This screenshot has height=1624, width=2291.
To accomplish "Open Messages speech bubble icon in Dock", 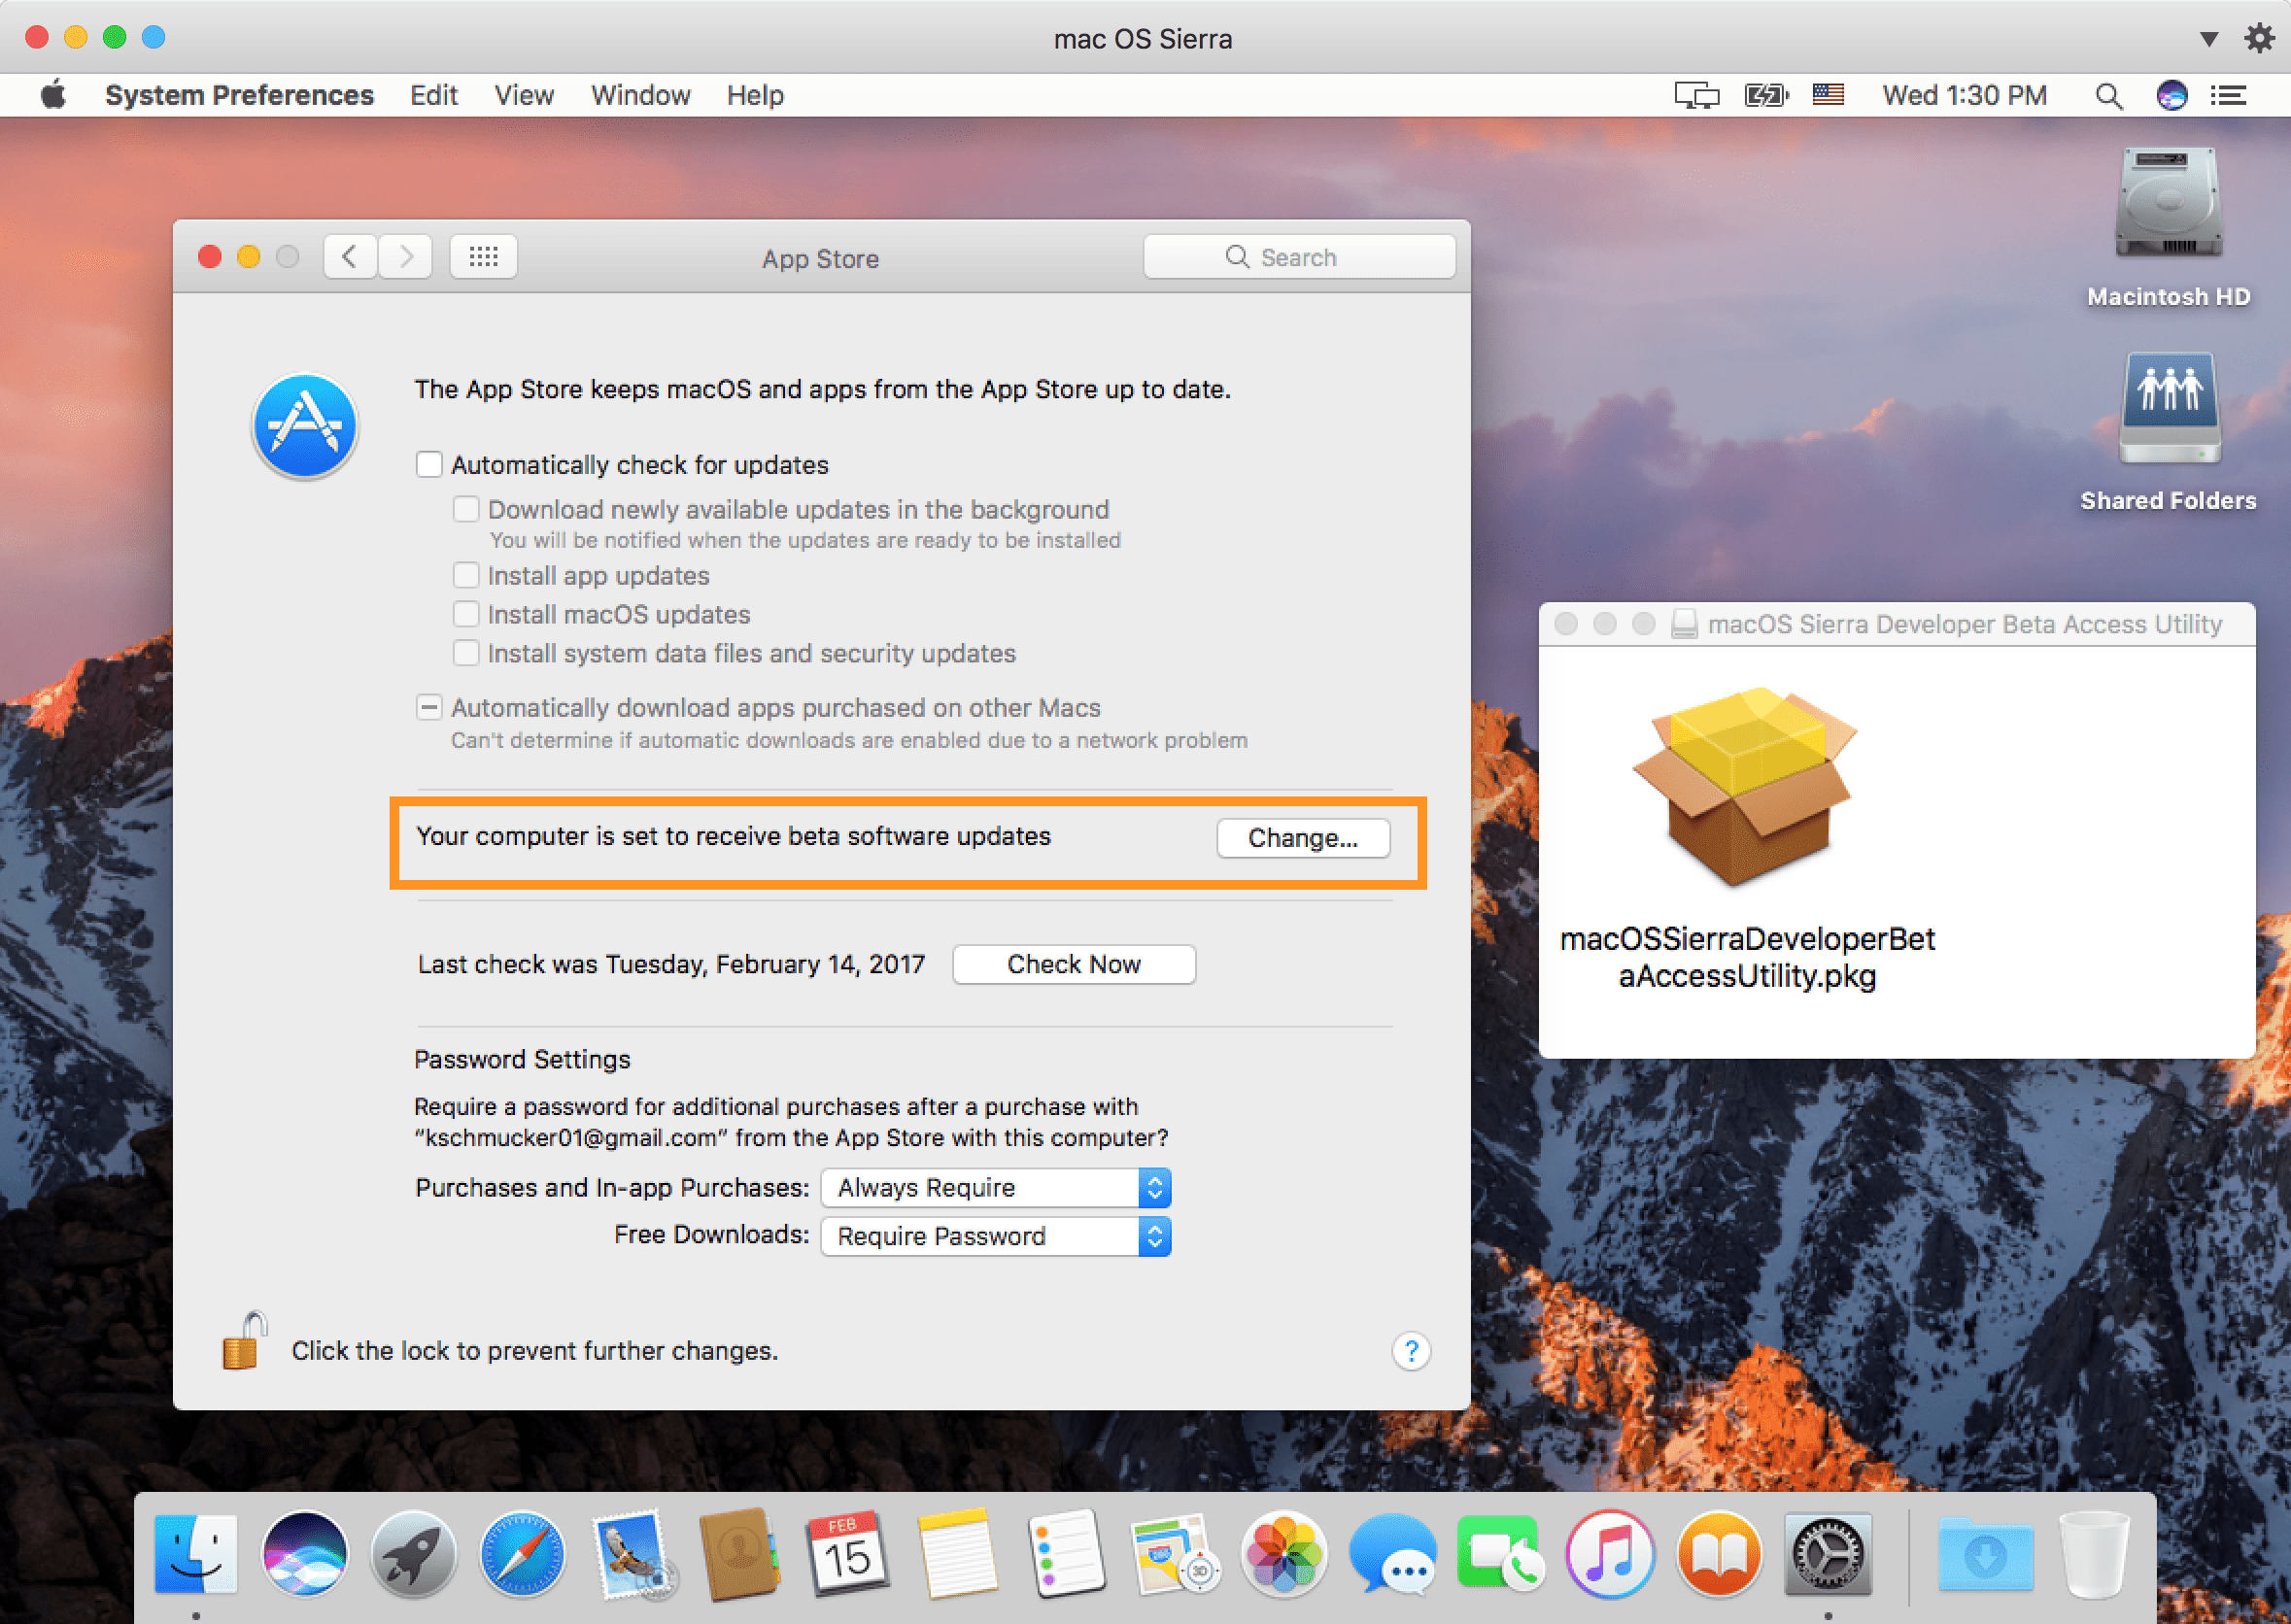I will pos(1392,1554).
